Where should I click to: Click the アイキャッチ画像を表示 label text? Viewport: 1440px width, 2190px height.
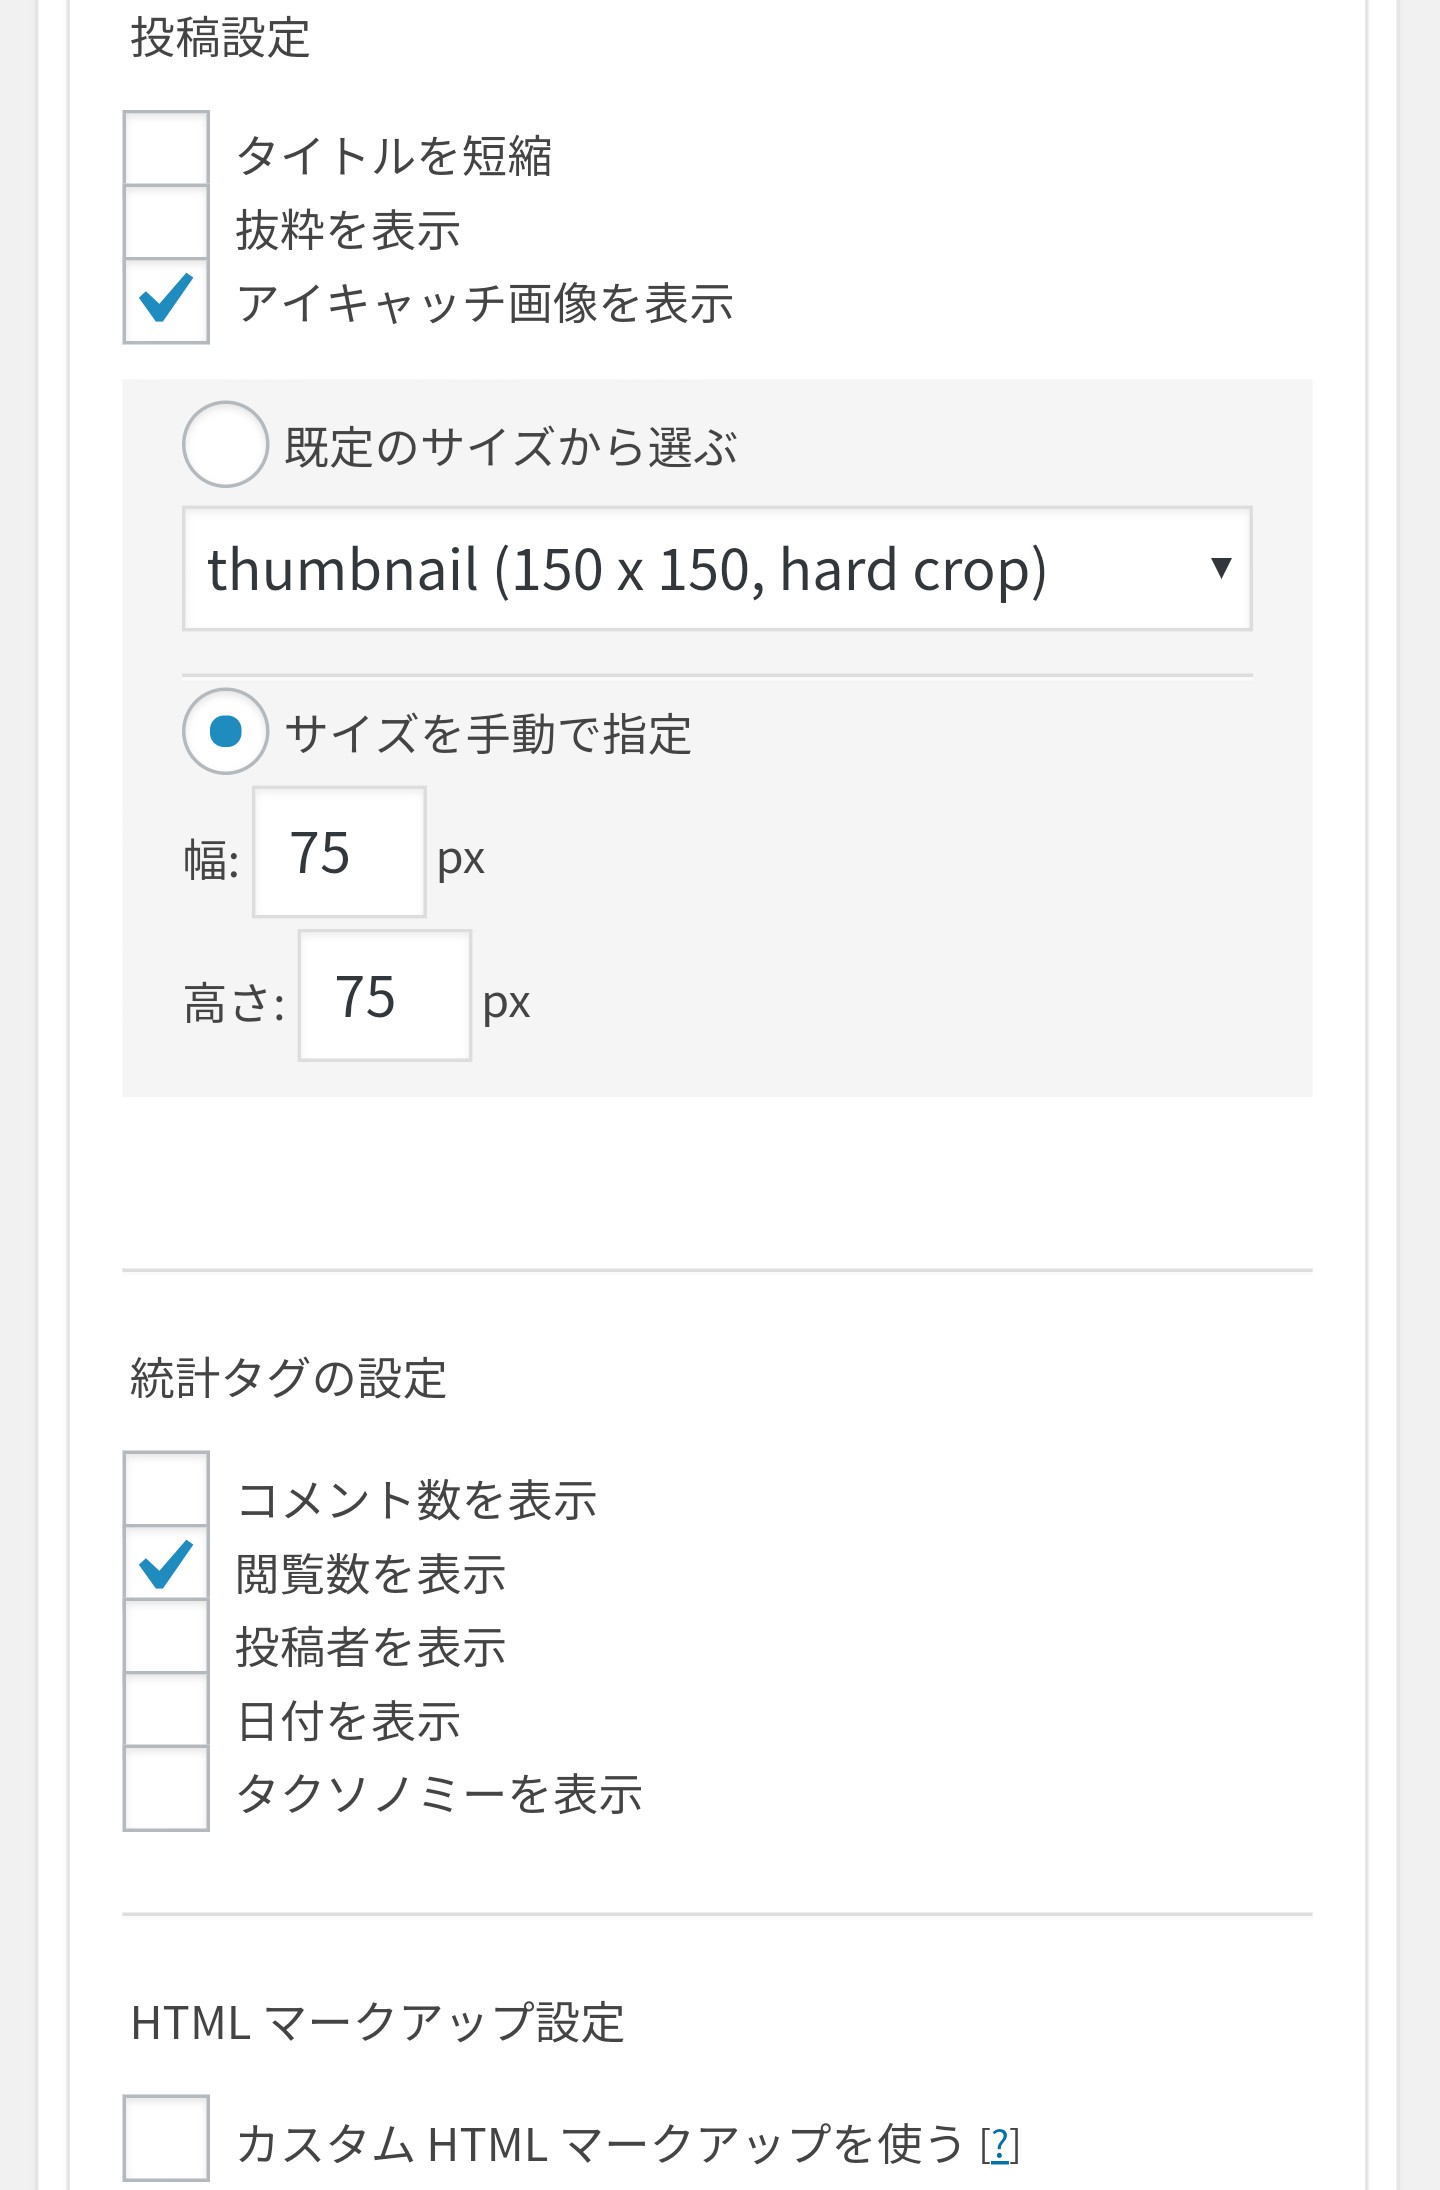[485, 304]
